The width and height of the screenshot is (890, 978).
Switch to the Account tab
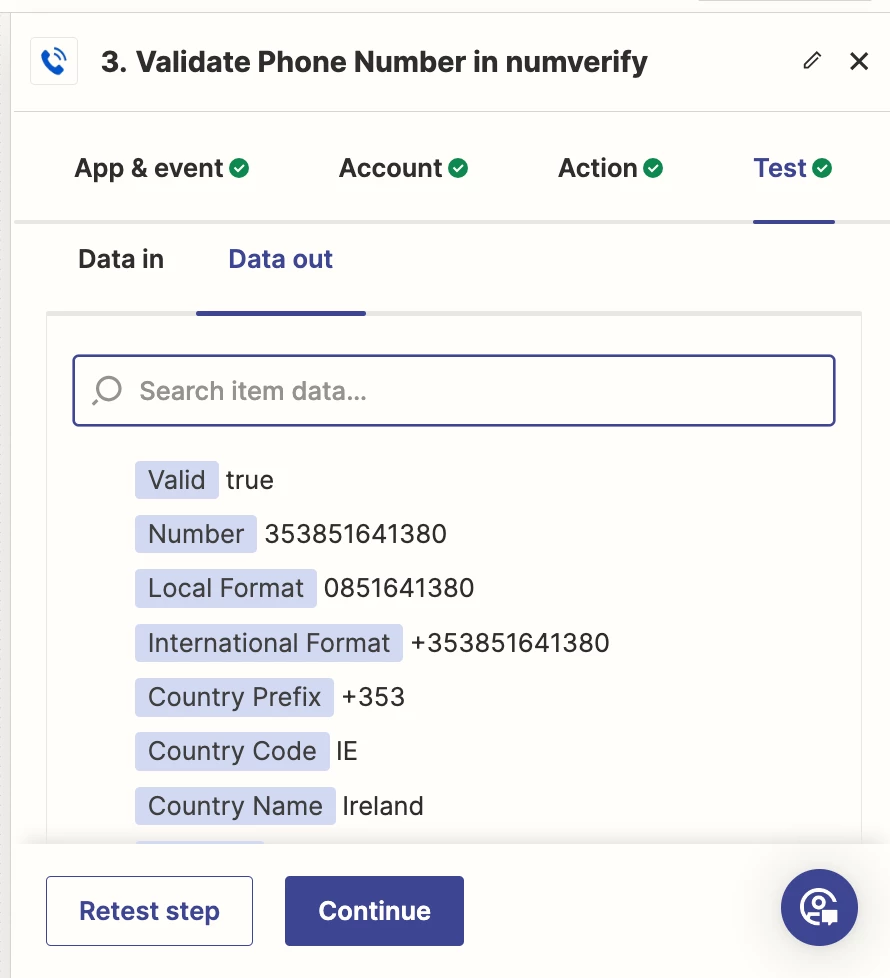[403, 168]
